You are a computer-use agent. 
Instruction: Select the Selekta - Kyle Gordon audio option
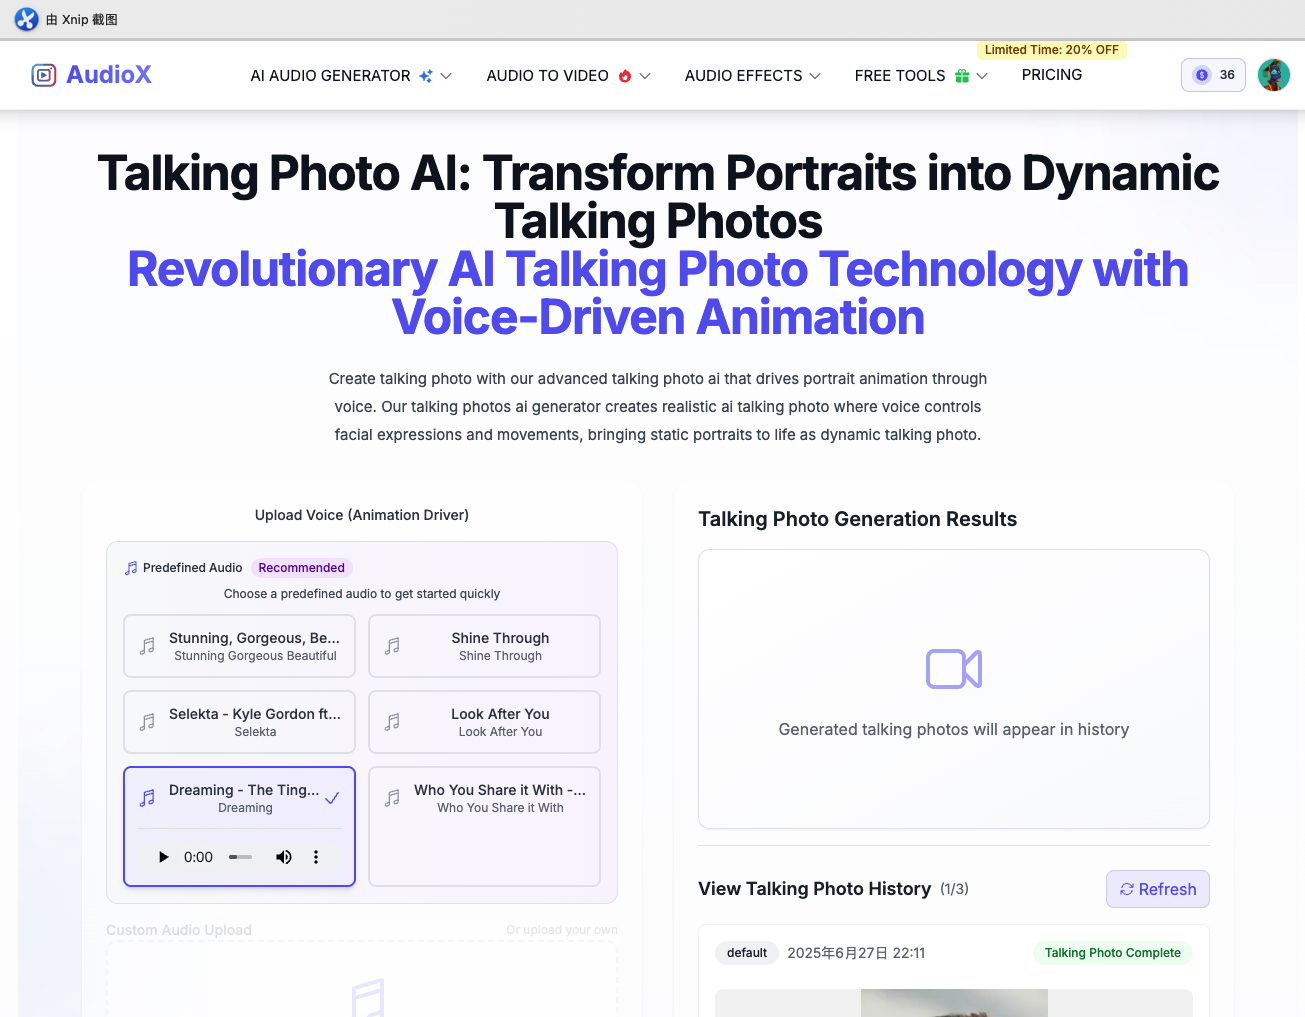(239, 721)
